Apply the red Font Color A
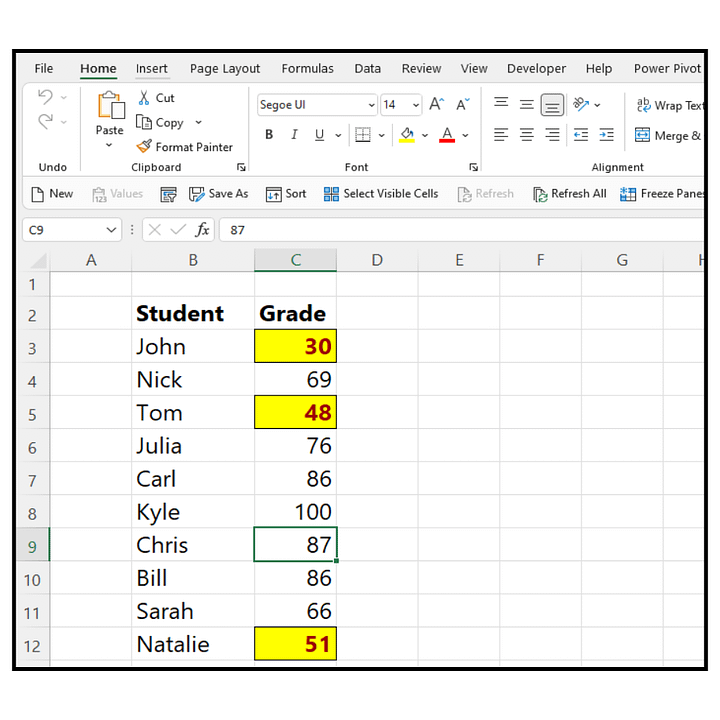The height and width of the screenshot is (720, 720). coord(447,135)
